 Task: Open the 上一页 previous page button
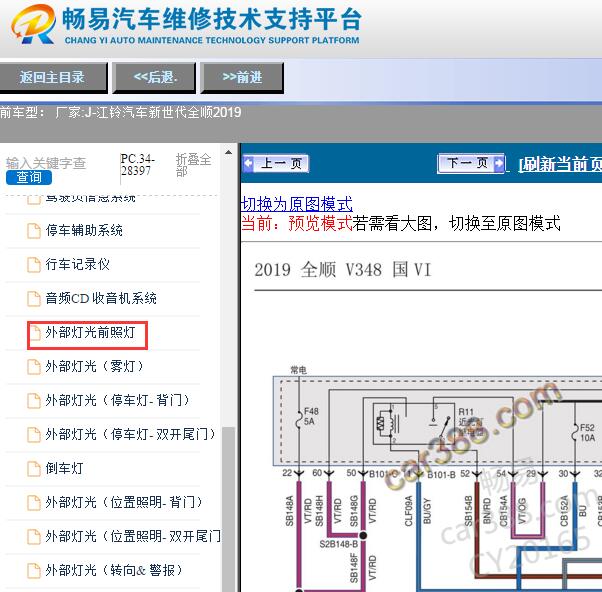click(x=276, y=164)
